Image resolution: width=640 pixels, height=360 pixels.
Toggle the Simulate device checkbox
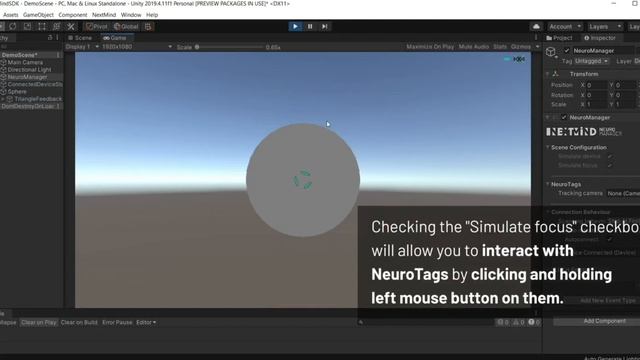[609, 156]
